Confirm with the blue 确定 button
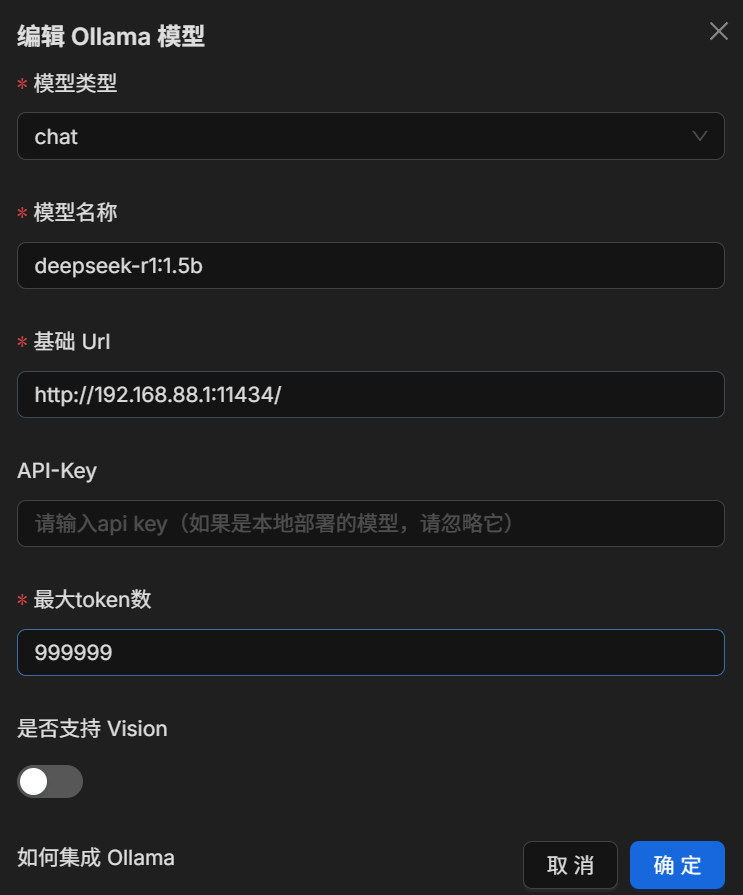The width and height of the screenshot is (743, 895). click(677, 865)
